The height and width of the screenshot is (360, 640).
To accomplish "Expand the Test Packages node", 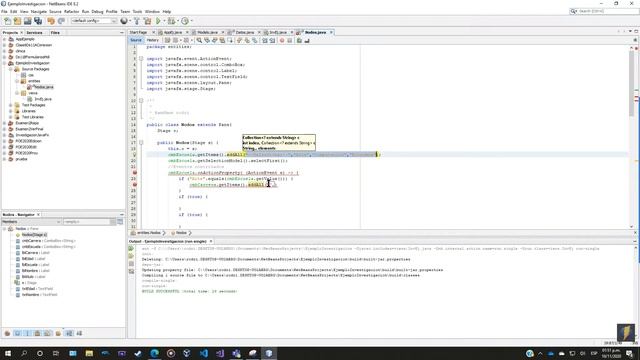I will tap(11, 105).
